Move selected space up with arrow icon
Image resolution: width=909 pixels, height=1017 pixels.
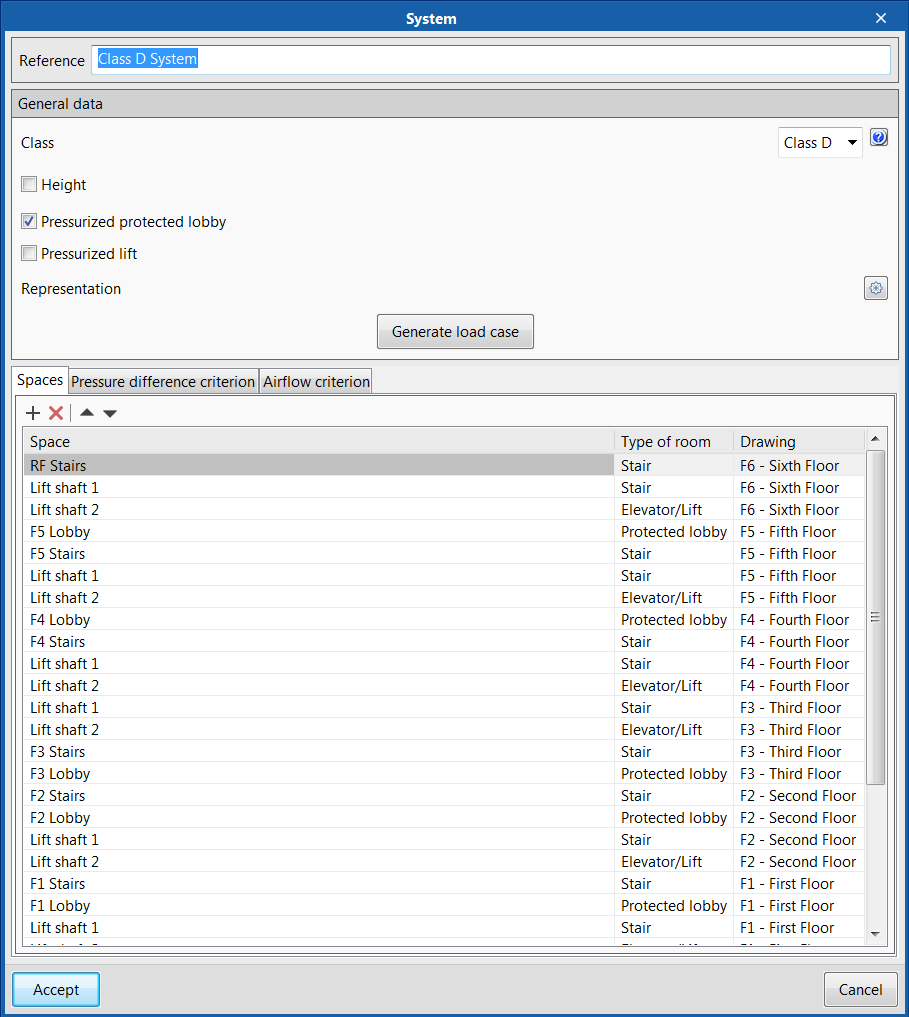coord(87,413)
